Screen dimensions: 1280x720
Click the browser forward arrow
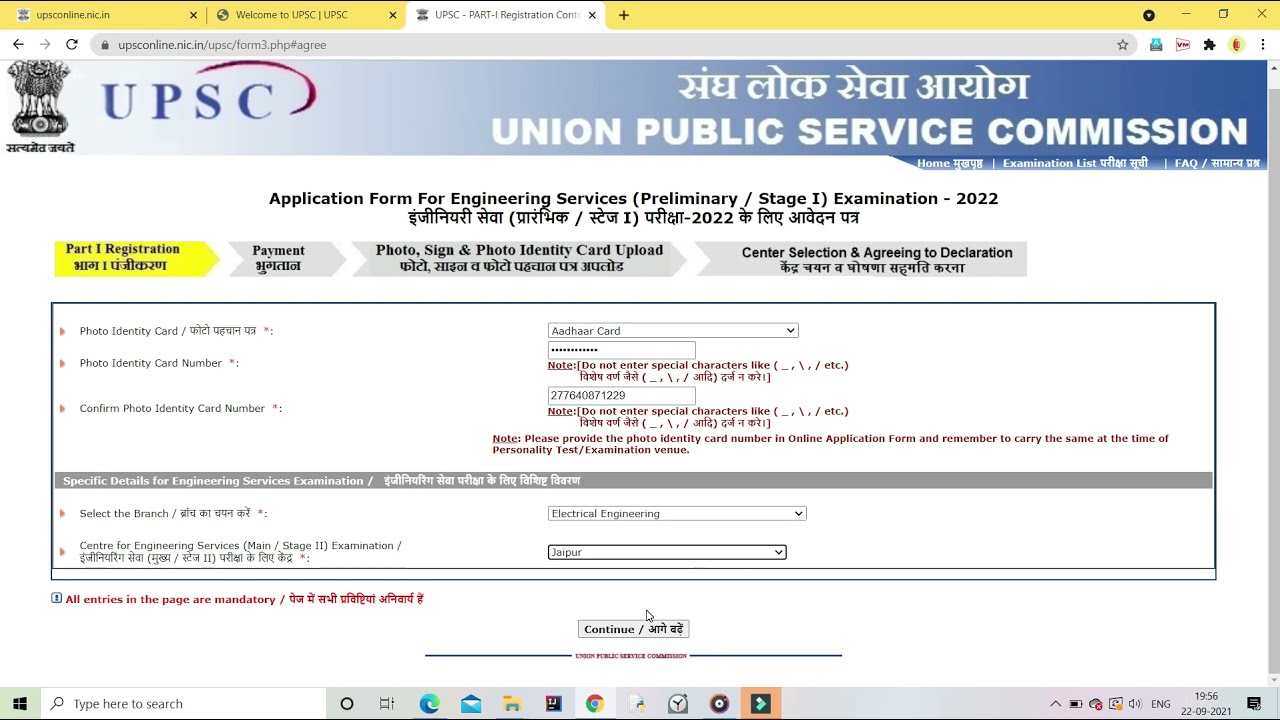click(x=45, y=44)
